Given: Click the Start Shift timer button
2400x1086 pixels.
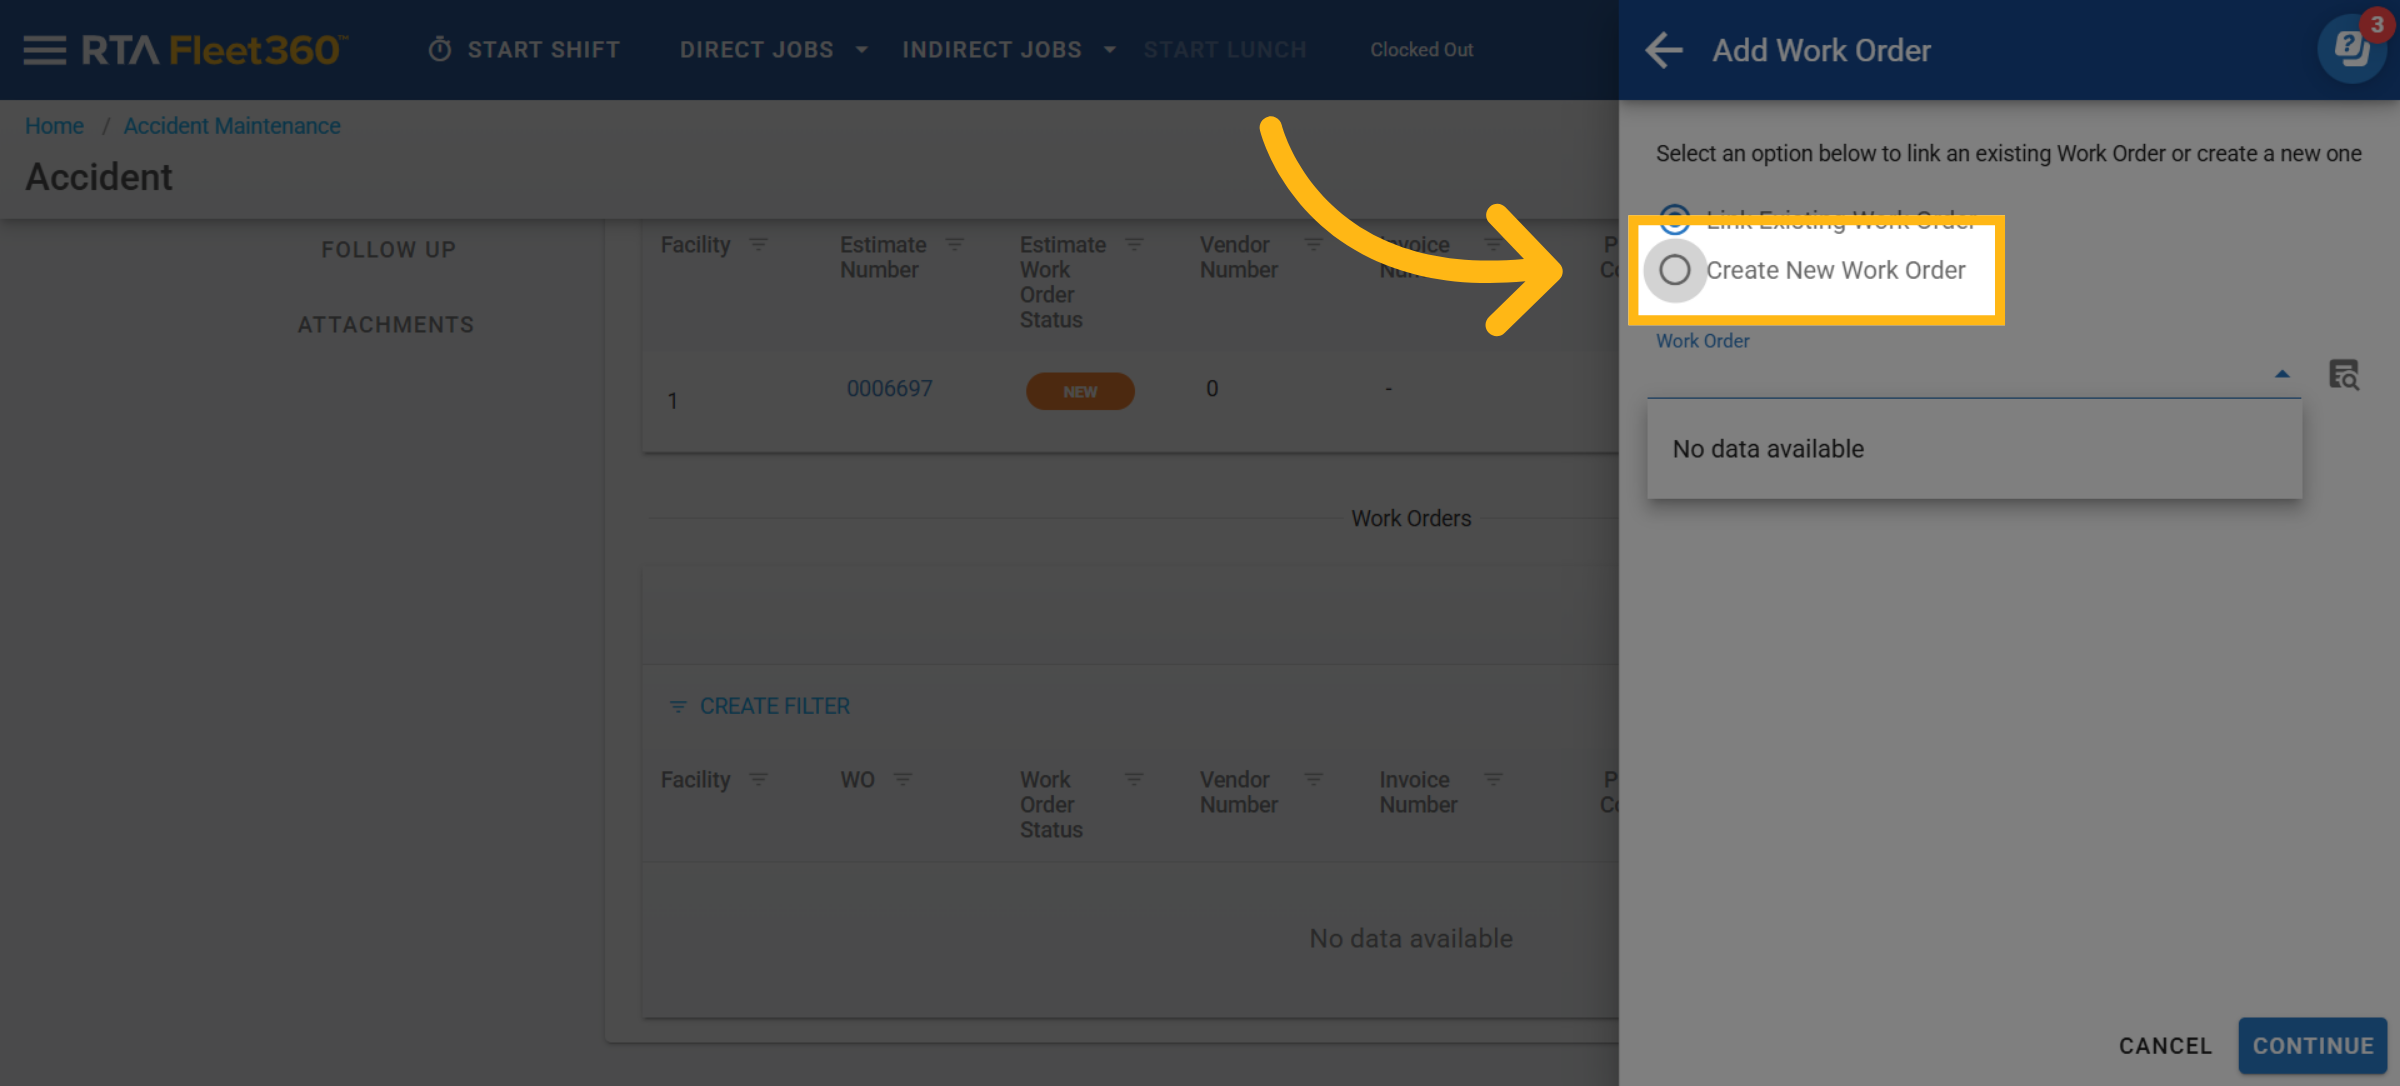Looking at the screenshot, I should coord(524,50).
